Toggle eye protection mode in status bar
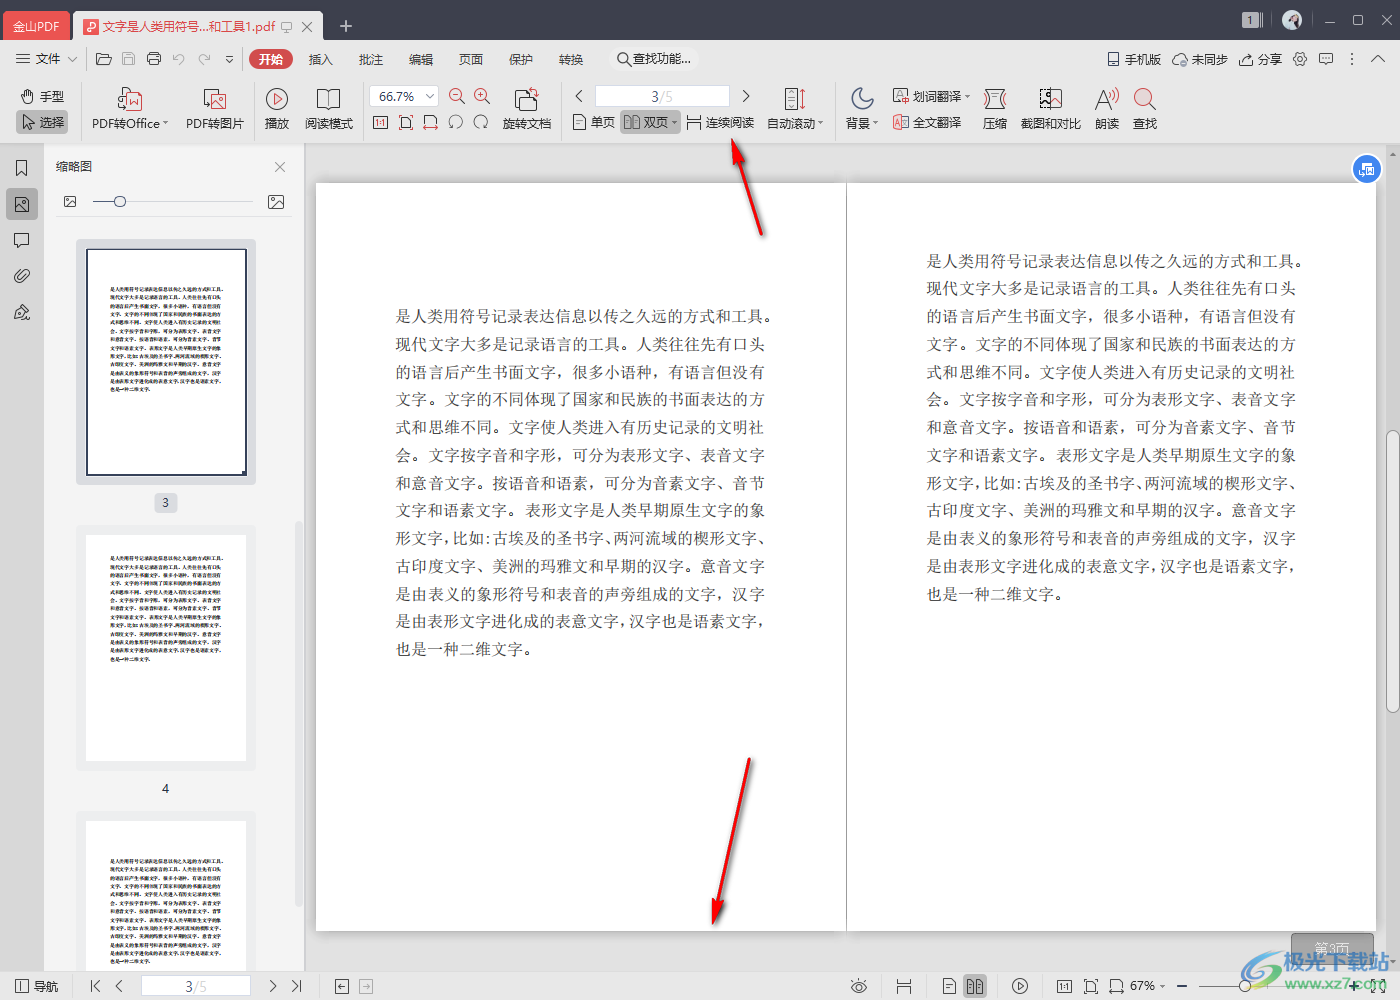This screenshot has width=1400, height=1000. pos(859,986)
